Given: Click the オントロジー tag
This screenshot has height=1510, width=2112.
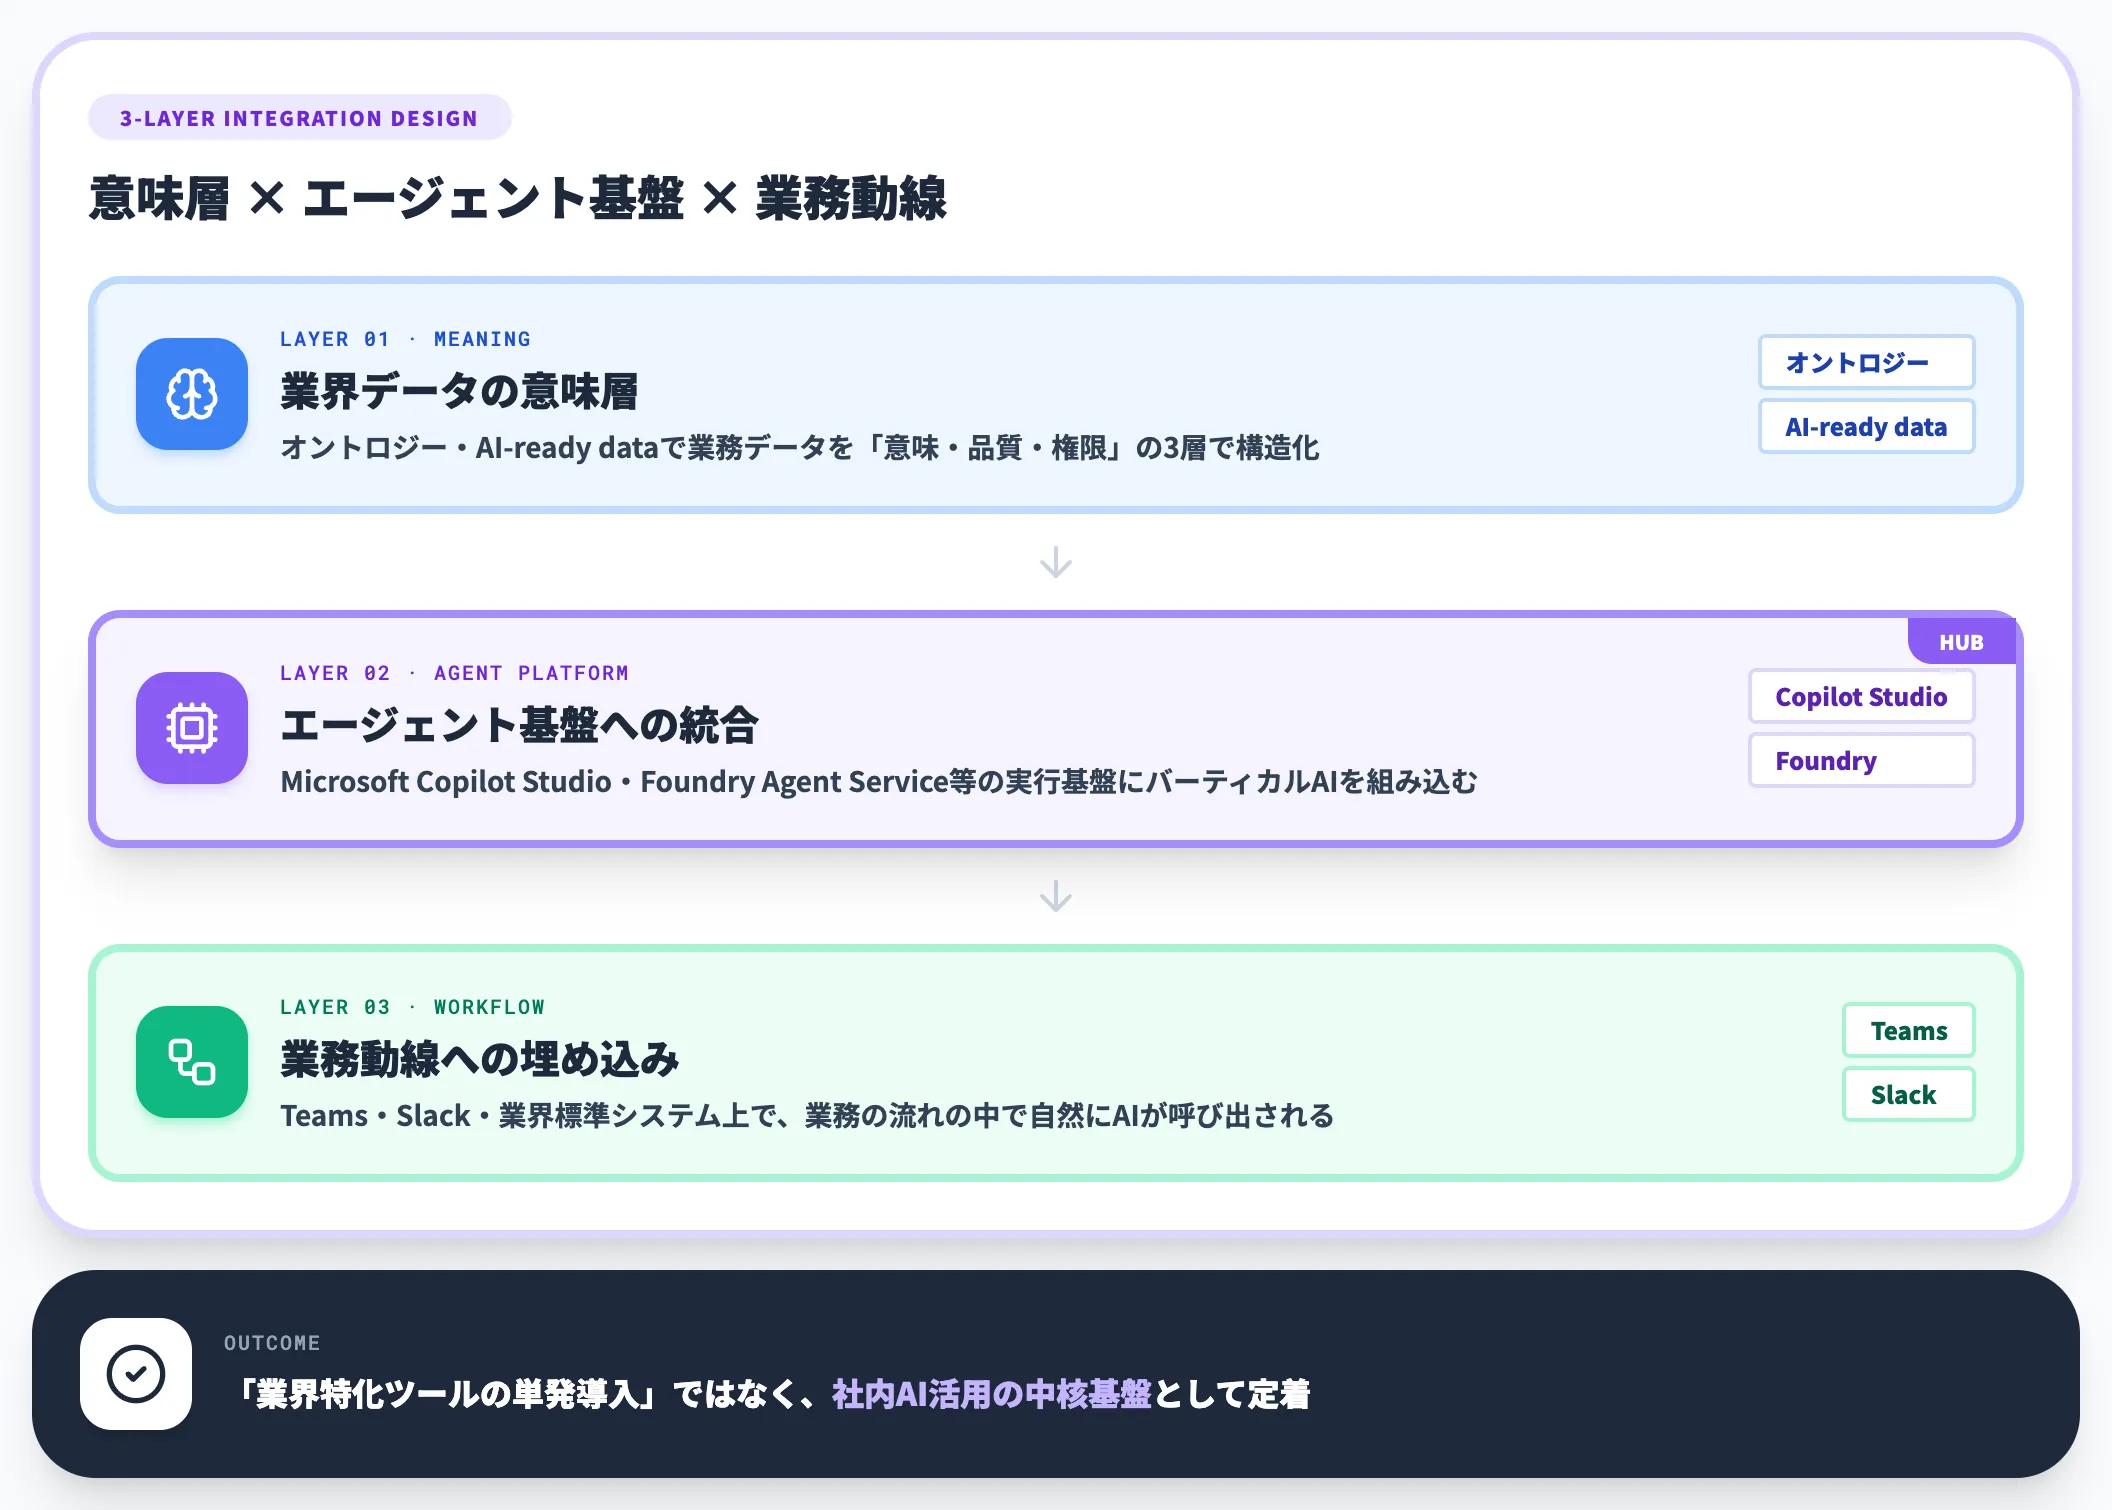Looking at the screenshot, I should click(x=1866, y=362).
